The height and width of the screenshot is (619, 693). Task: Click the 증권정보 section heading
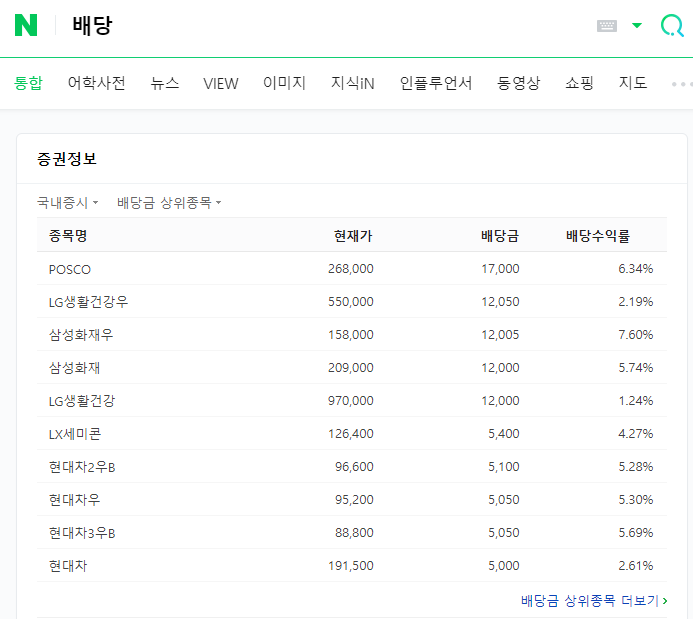(66, 159)
